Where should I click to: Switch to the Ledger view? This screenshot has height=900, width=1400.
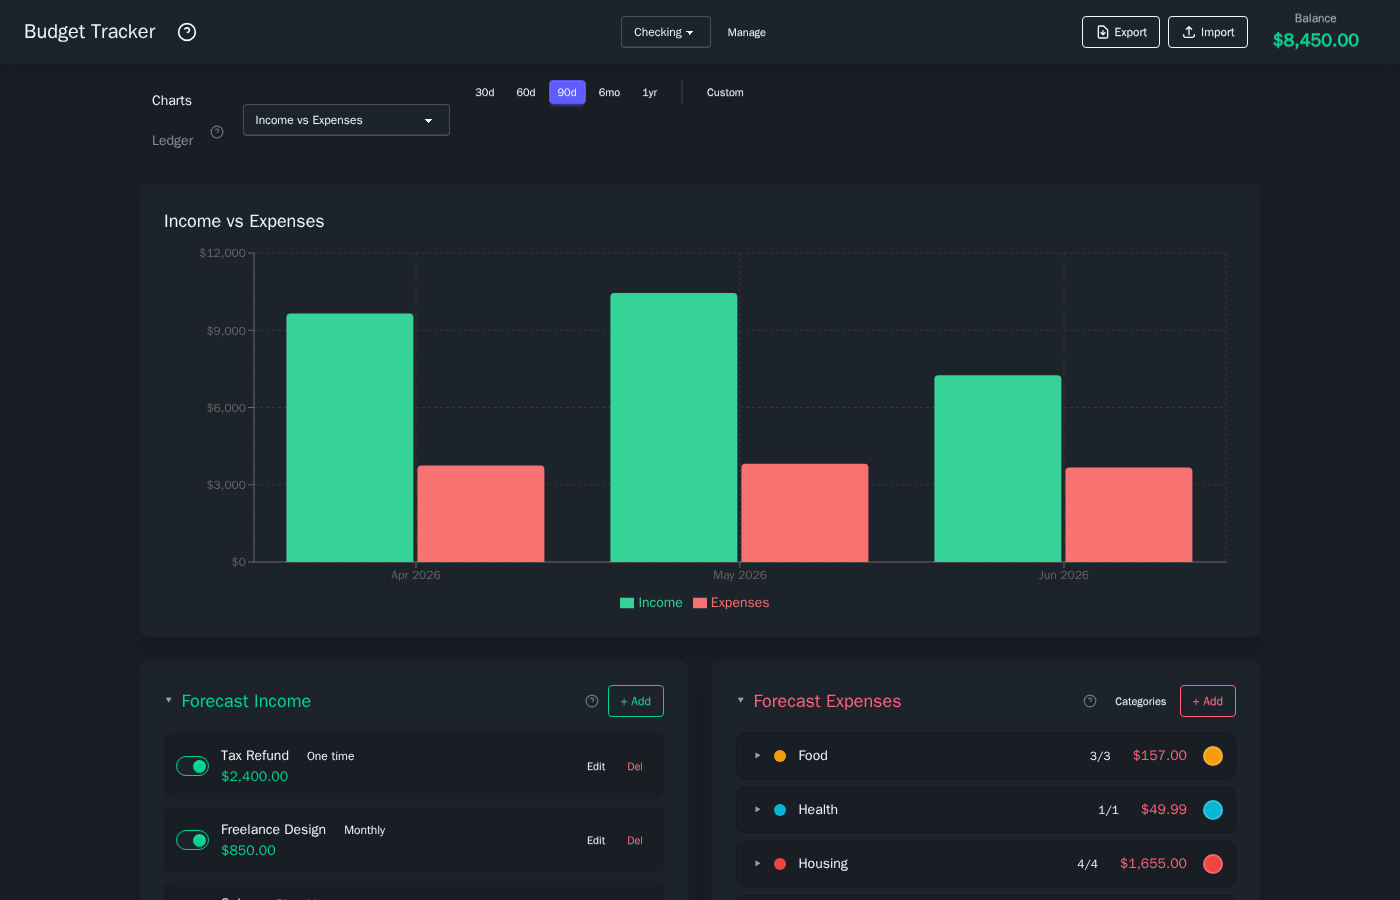[173, 141]
